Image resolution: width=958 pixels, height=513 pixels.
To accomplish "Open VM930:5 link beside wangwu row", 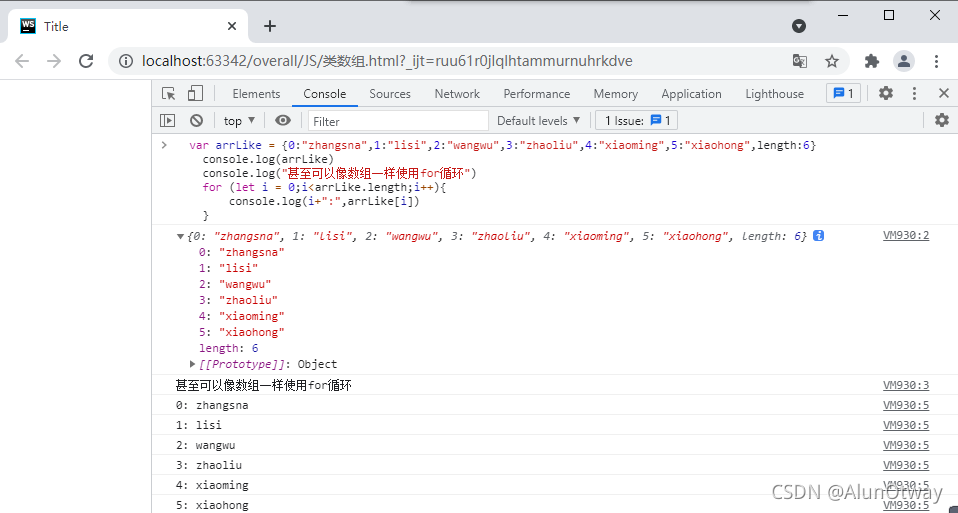I will [x=905, y=445].
